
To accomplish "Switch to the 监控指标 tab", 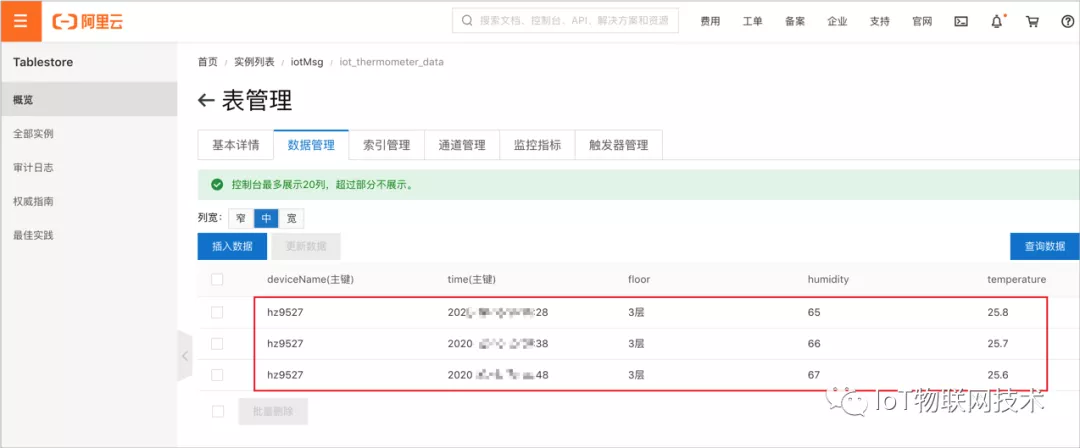I will coord(537,145).
